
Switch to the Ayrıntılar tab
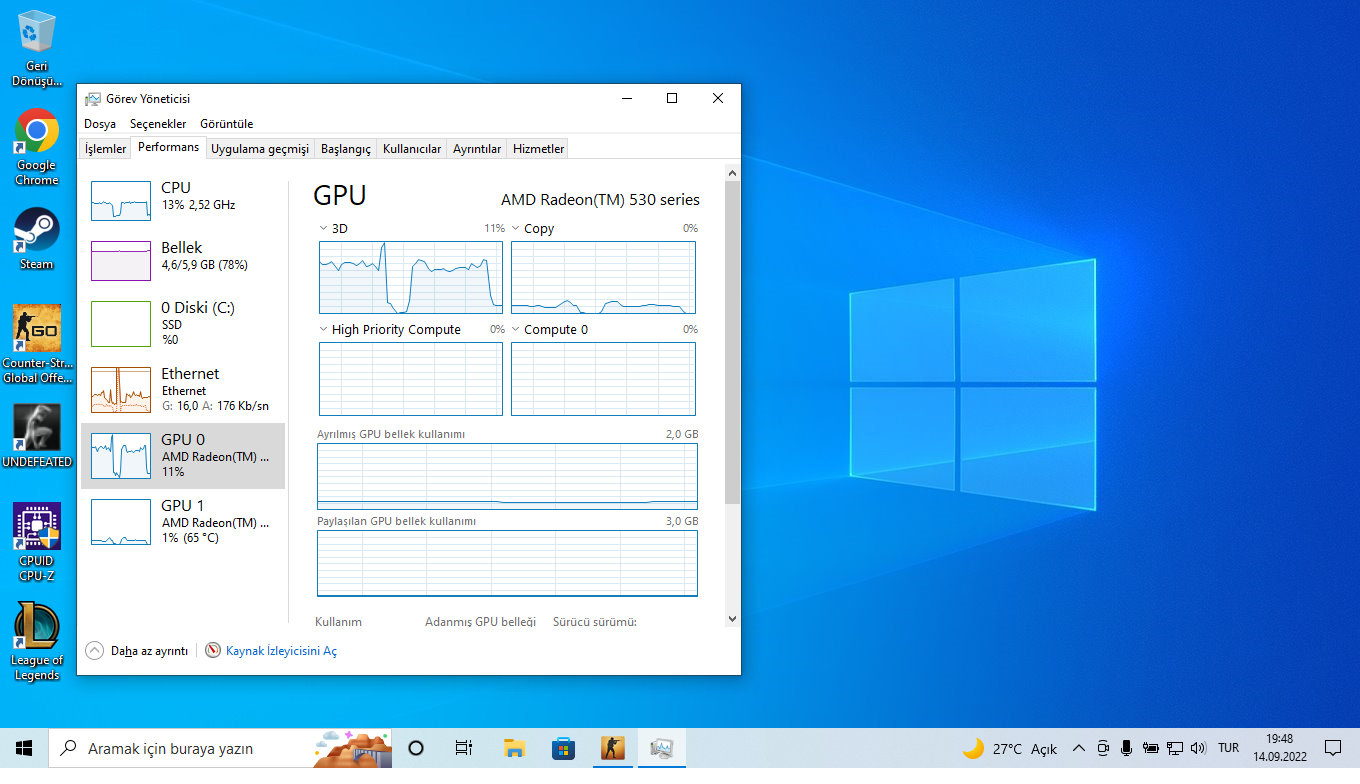[477, 149]
